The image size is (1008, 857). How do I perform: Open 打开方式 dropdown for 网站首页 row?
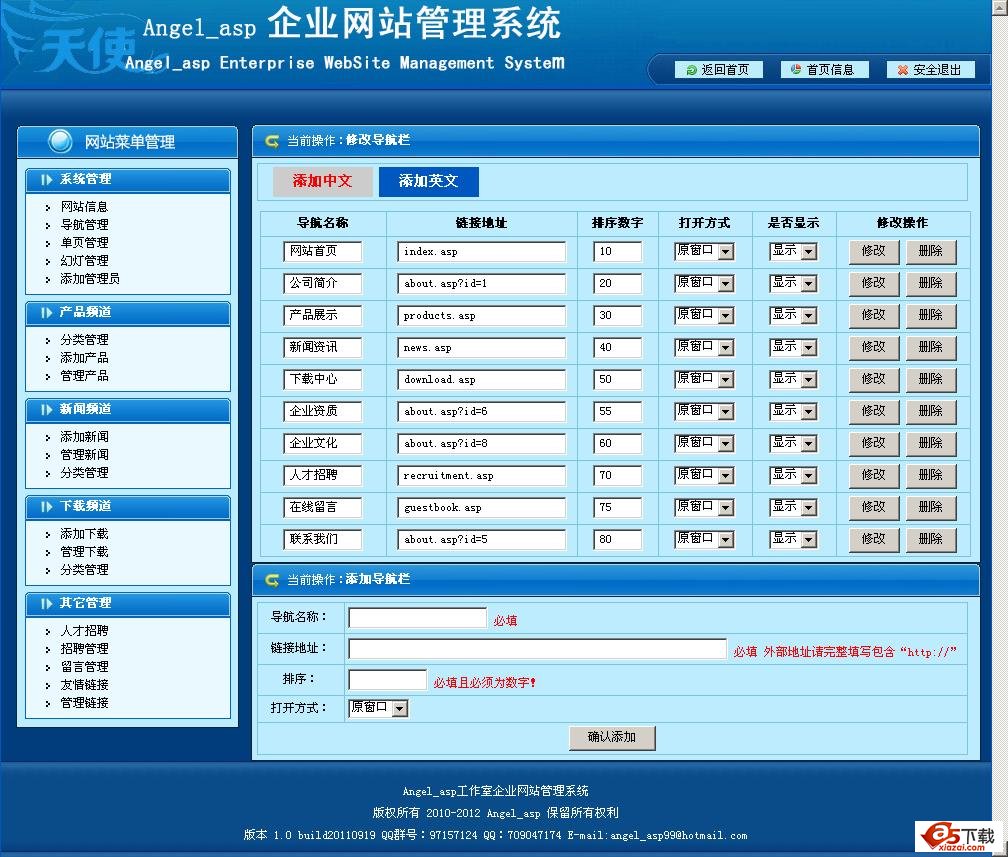click(704, 251)
